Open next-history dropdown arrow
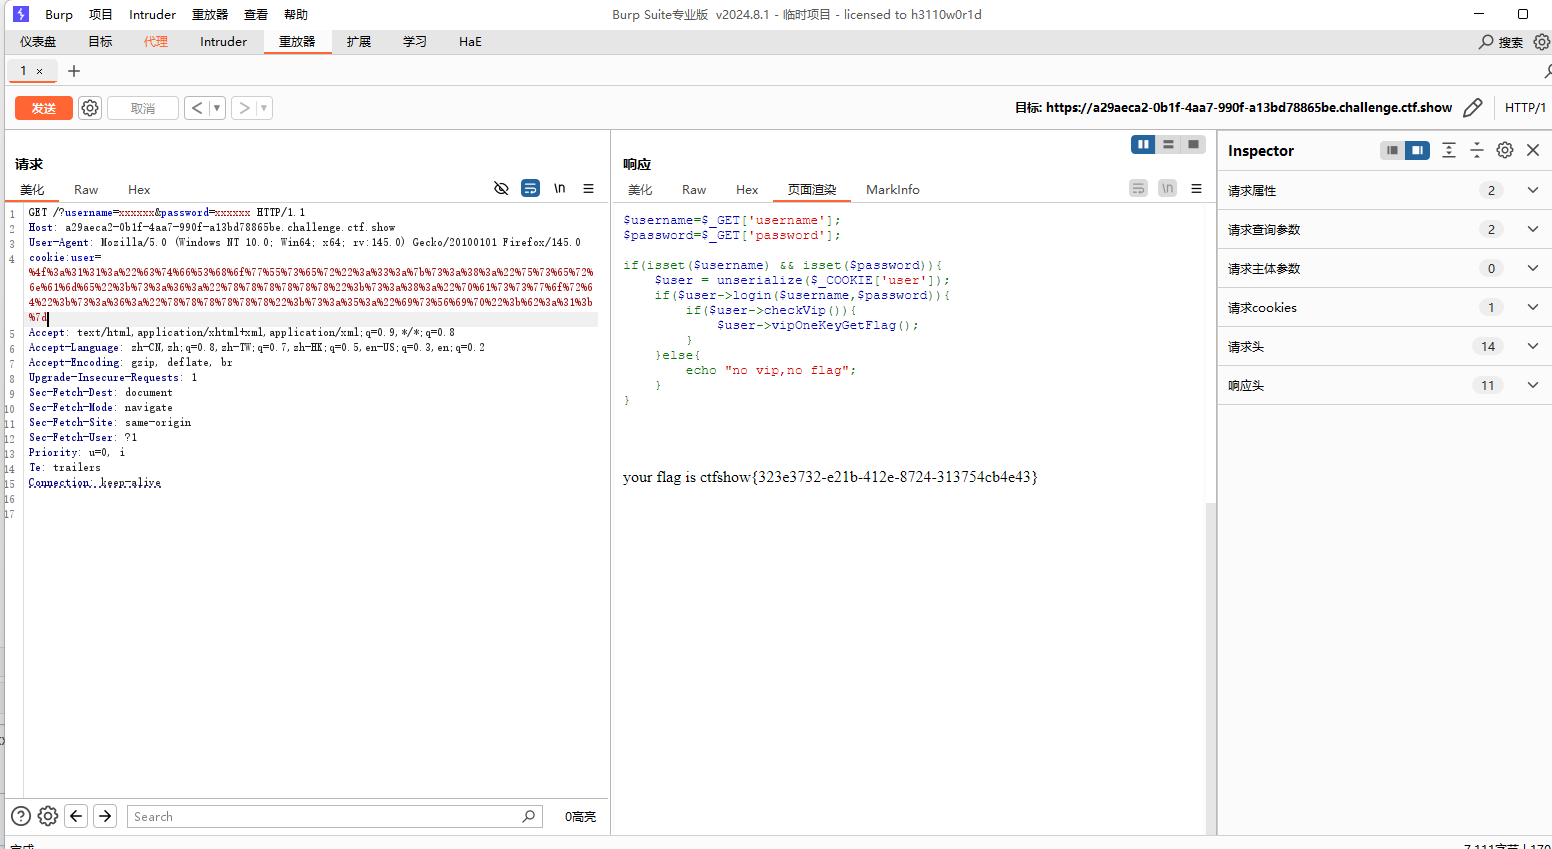The width and height of the screenshot is (1552, 849). 264,108
